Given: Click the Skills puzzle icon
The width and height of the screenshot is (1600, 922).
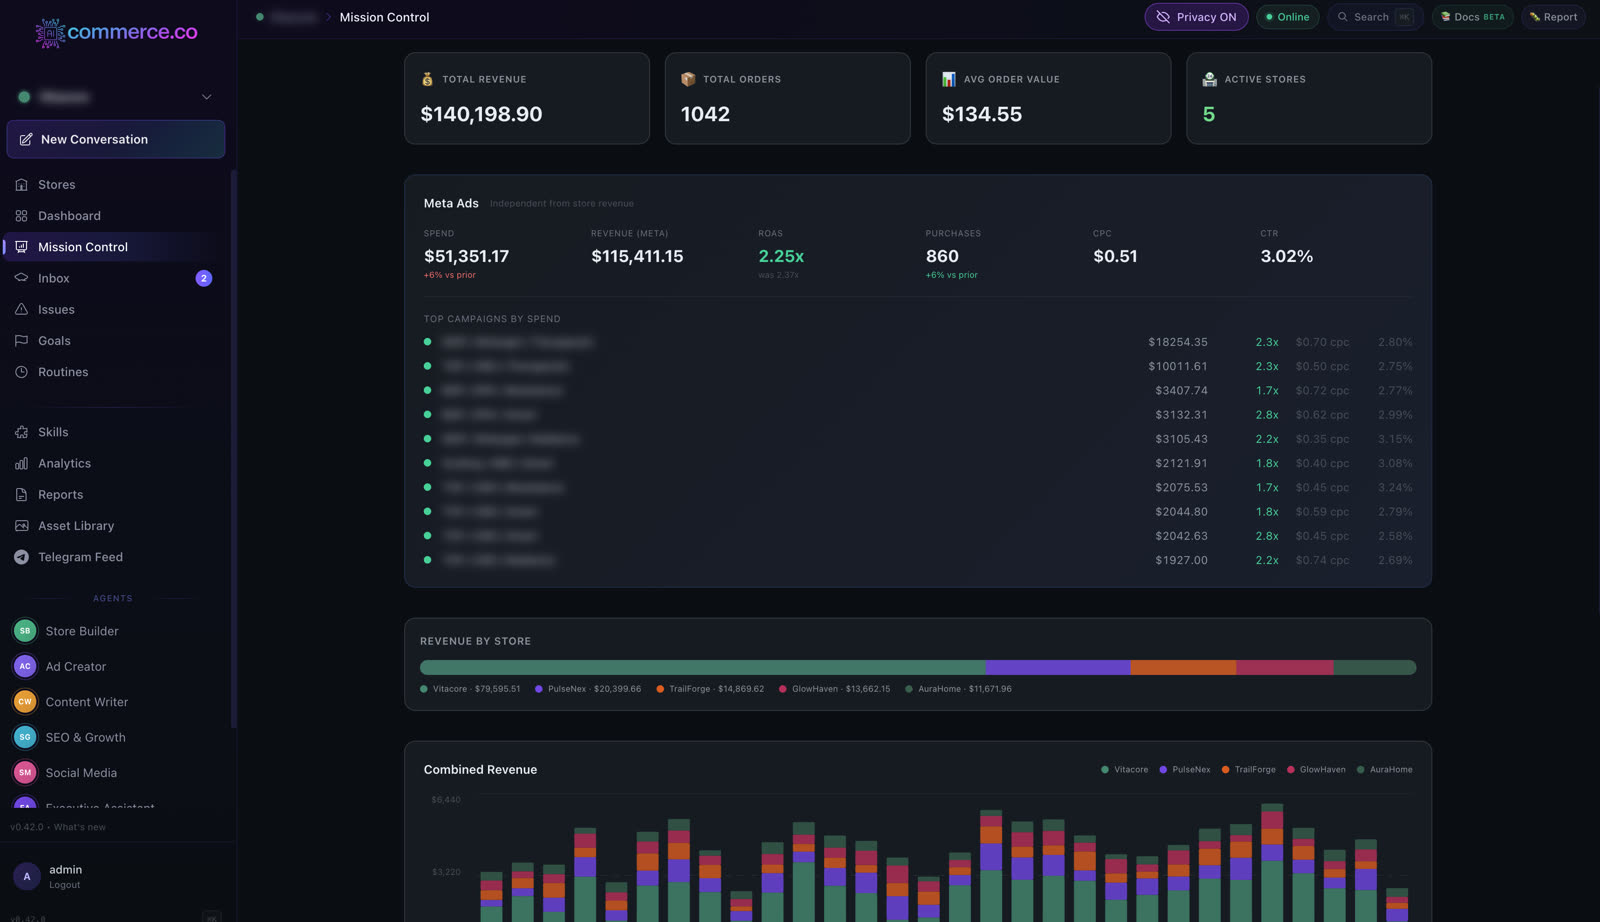Looking at the screenshot, I should point(21,432).
